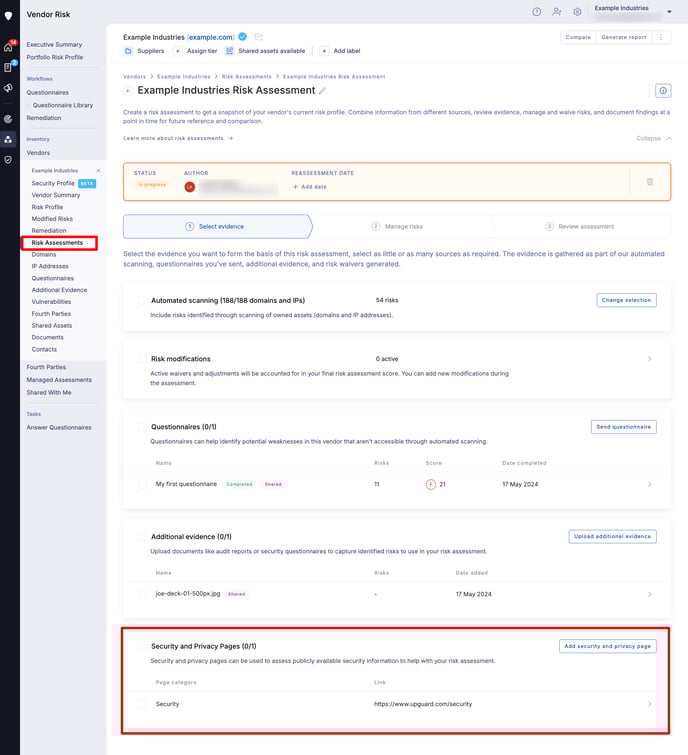This screenshot has width=688, height=755.
Task: Check the Additional evidence (0/1) checkbox
Action: click(x=143, y=536)
